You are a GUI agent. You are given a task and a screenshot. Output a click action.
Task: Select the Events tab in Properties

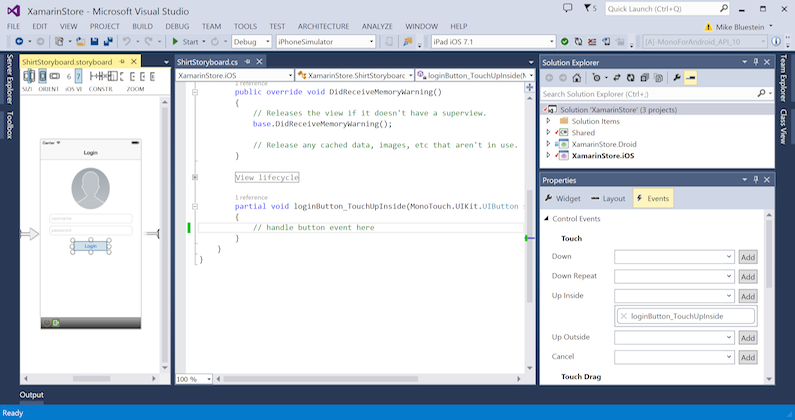(x=653, y=198)
